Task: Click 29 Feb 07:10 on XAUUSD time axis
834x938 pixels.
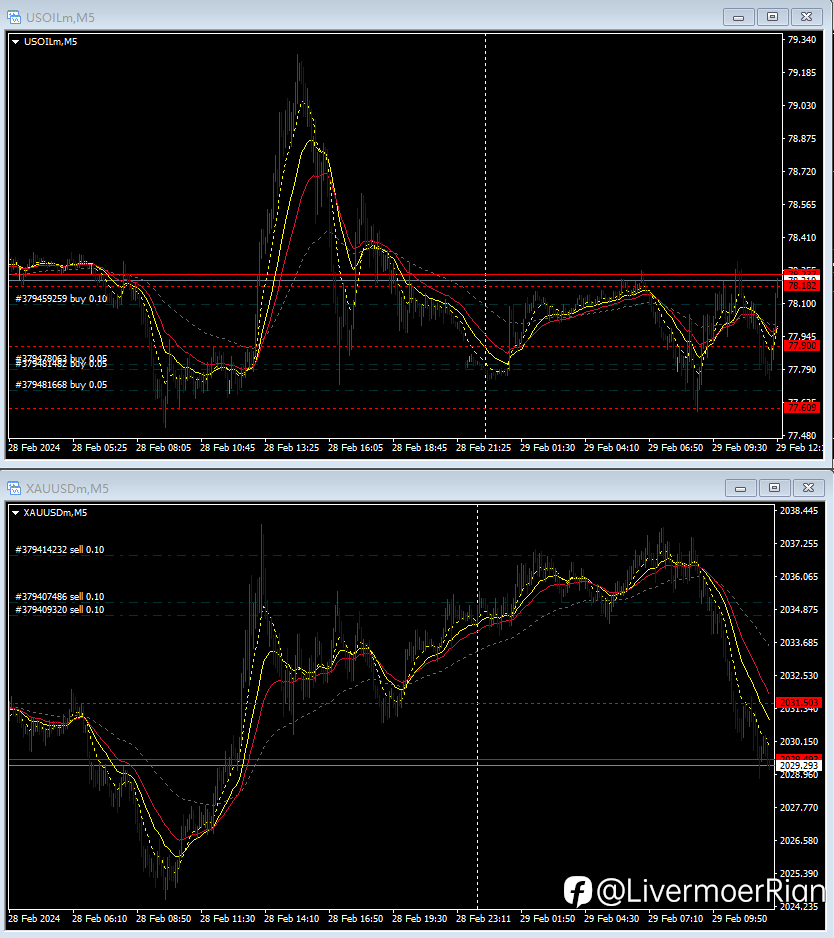Action: [x=675, y=918]
